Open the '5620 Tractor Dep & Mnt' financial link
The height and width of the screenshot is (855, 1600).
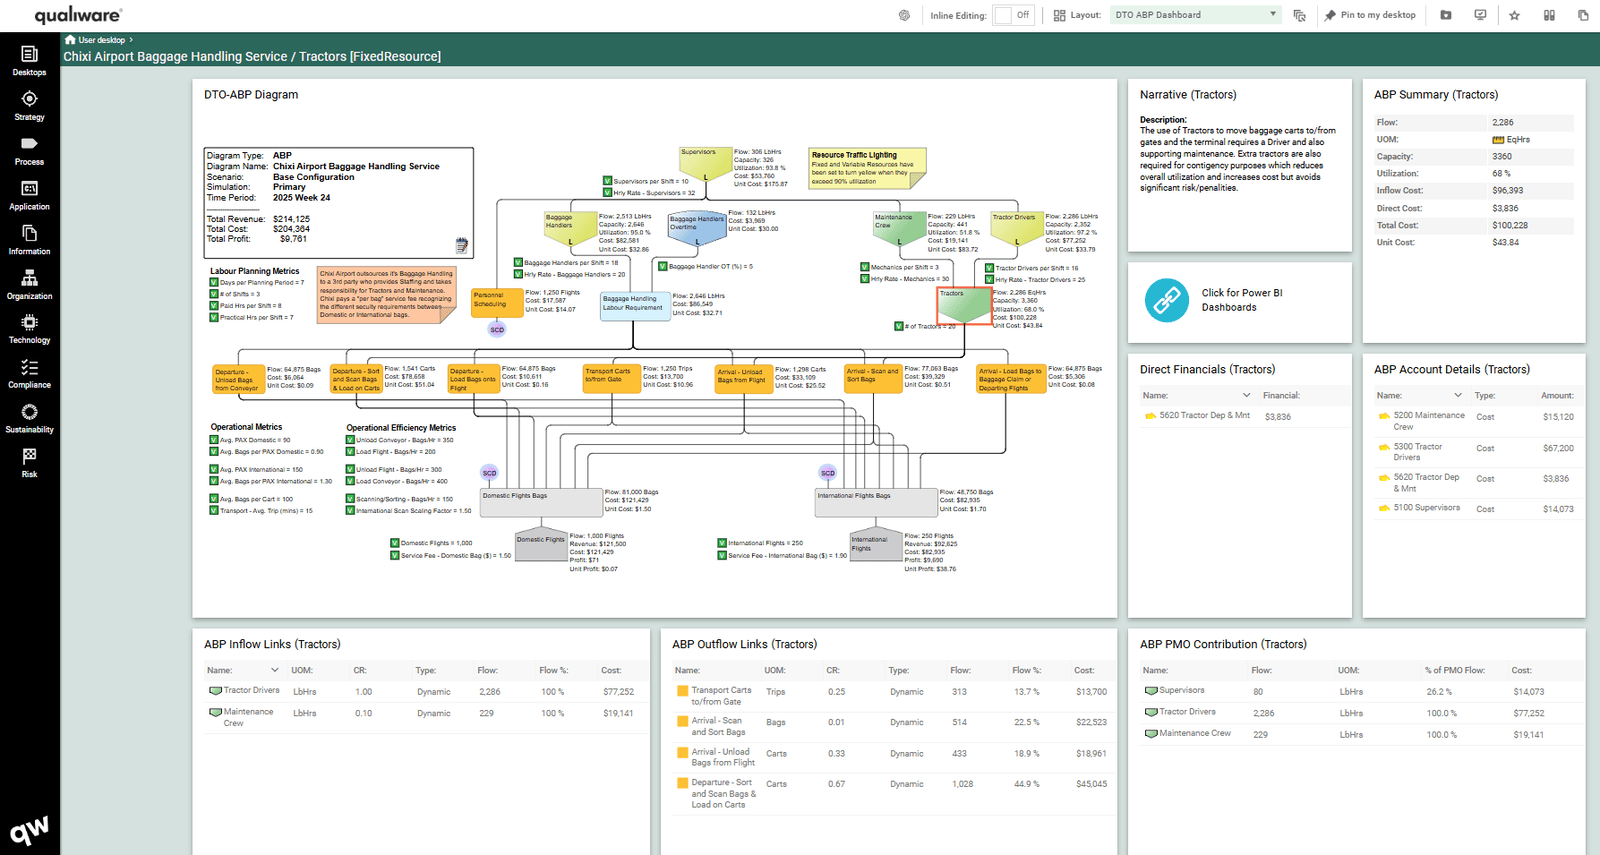pyautogui.click(x=1204, y=416)
